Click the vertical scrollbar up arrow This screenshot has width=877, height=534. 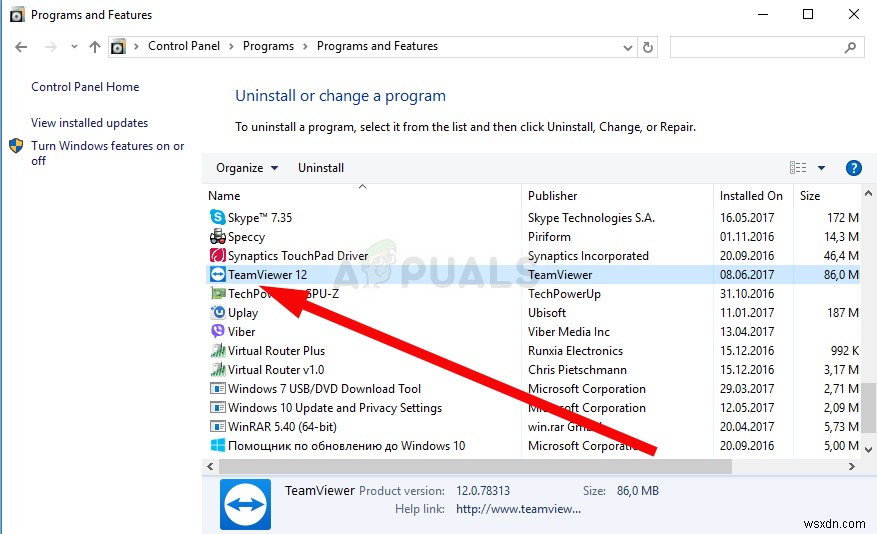pyautogui.click(x=868, y=193)
